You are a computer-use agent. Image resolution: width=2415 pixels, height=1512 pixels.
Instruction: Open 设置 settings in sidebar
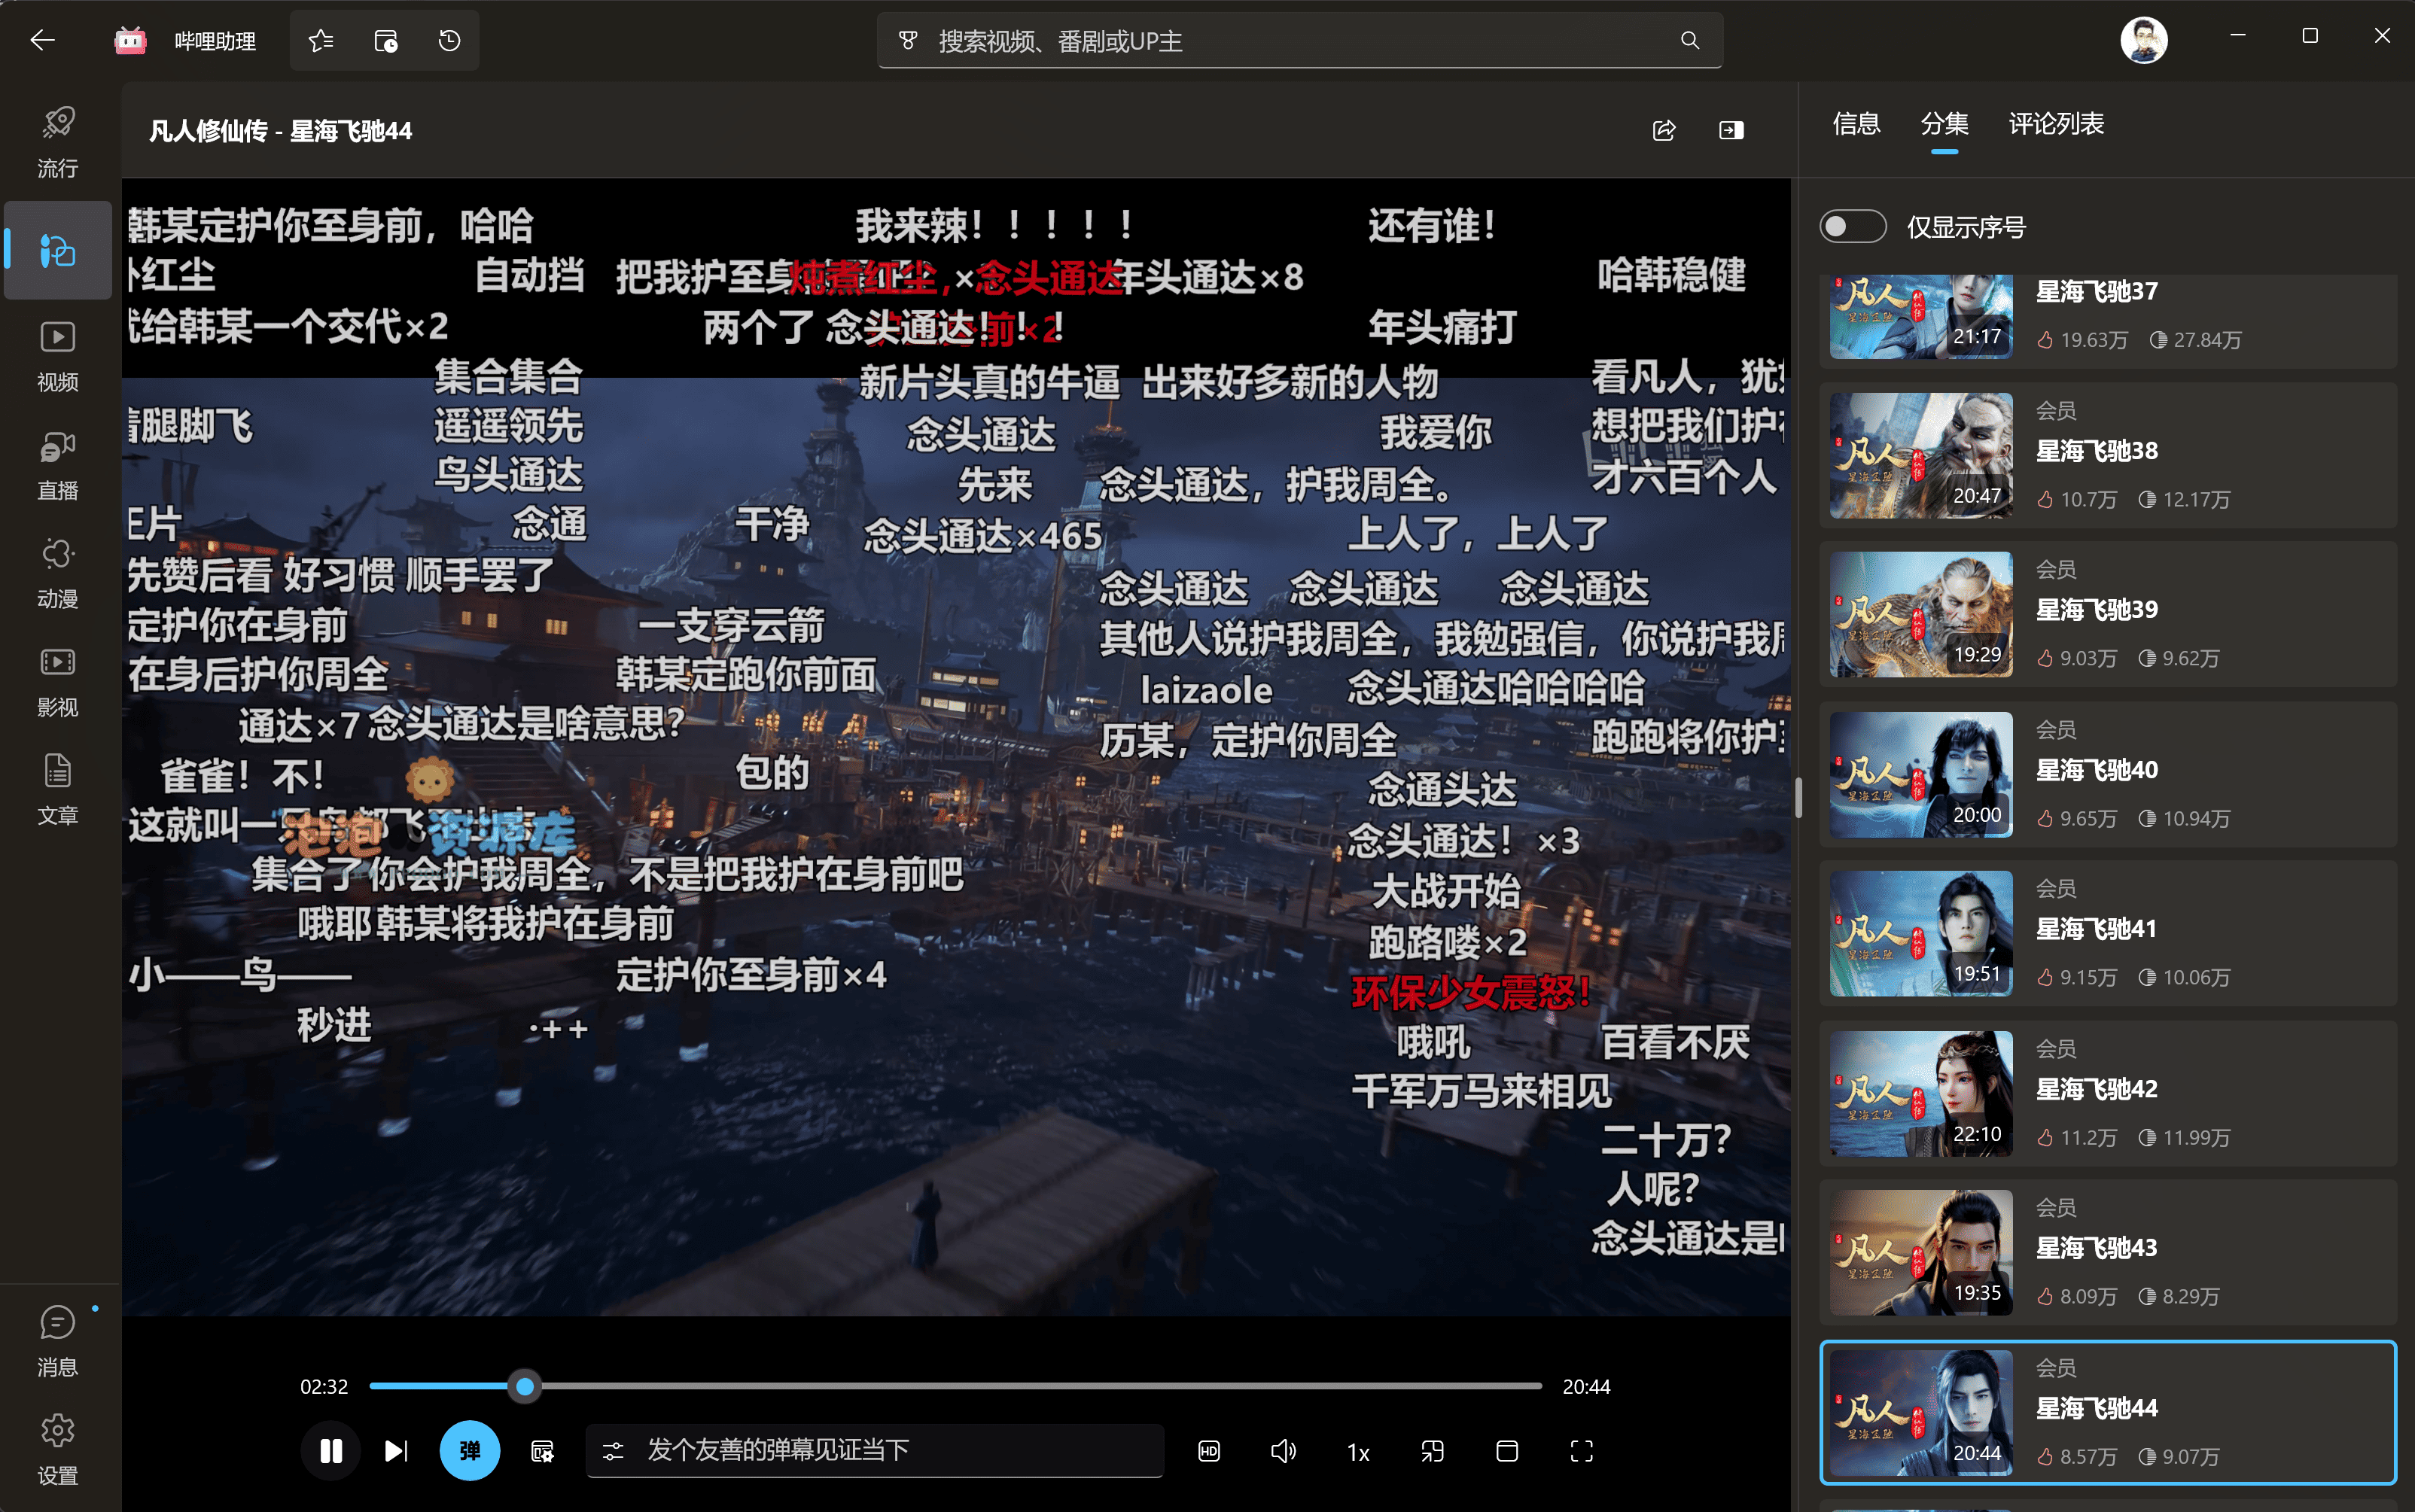[57, 1450]
